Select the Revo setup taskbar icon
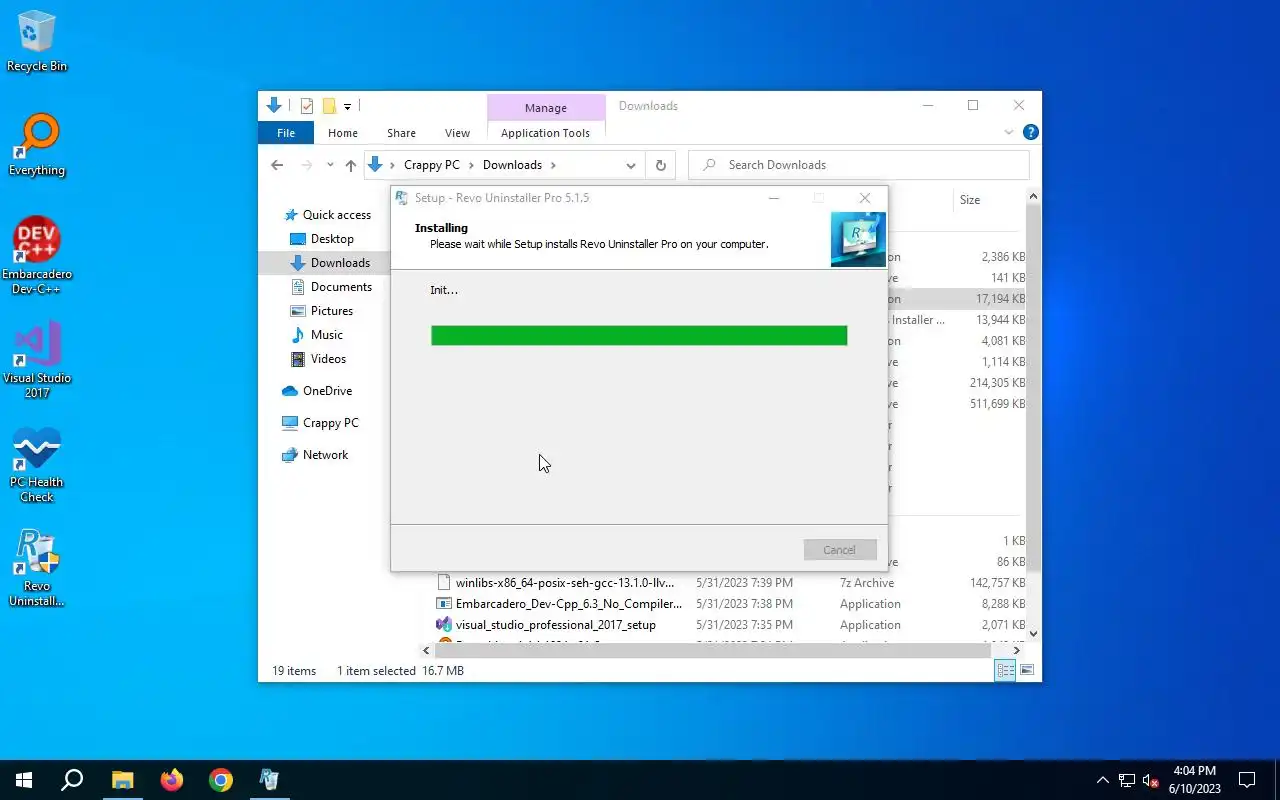 coord(270,780)
